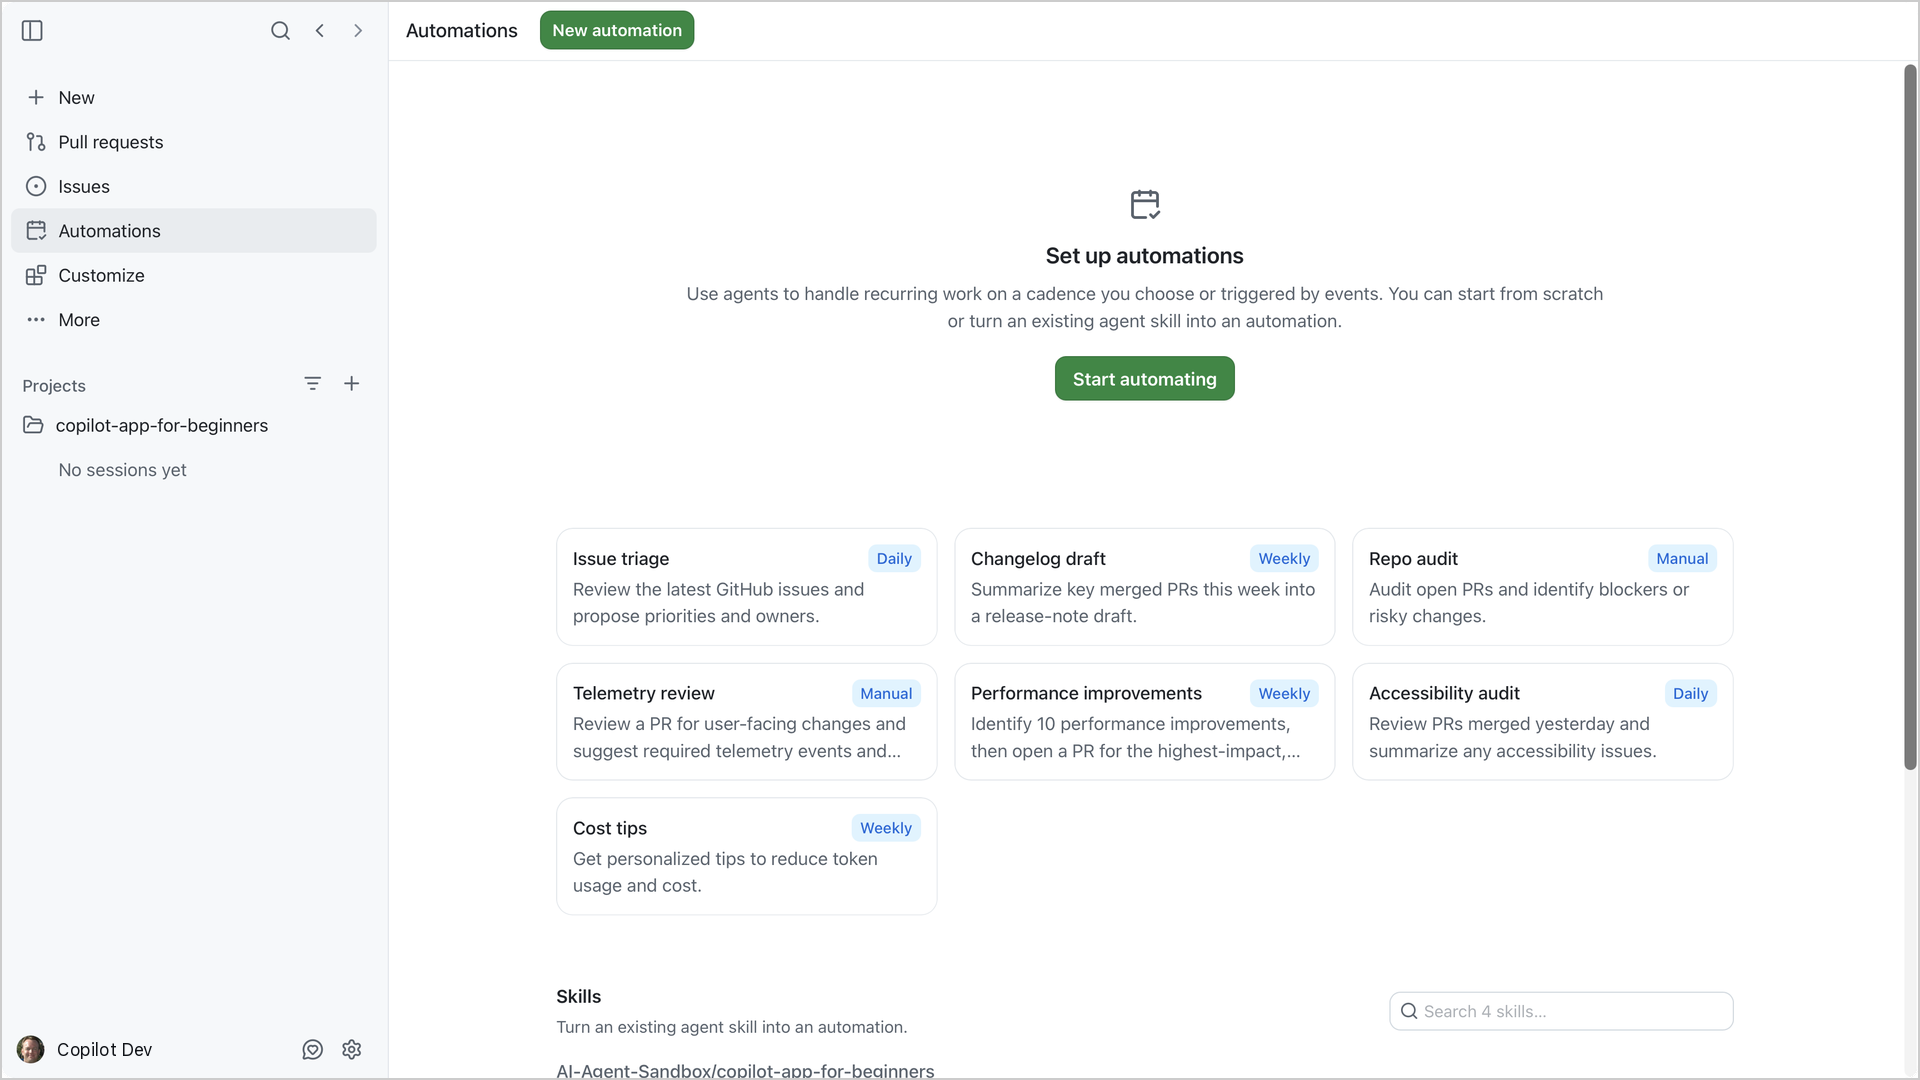Screen dimensions: 1920x1080
Task: Click the Customize blocks icon
Action: point(36,275)
